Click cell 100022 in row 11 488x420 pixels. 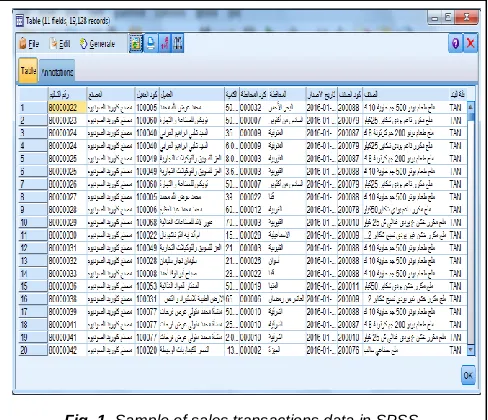pos(147,235)
